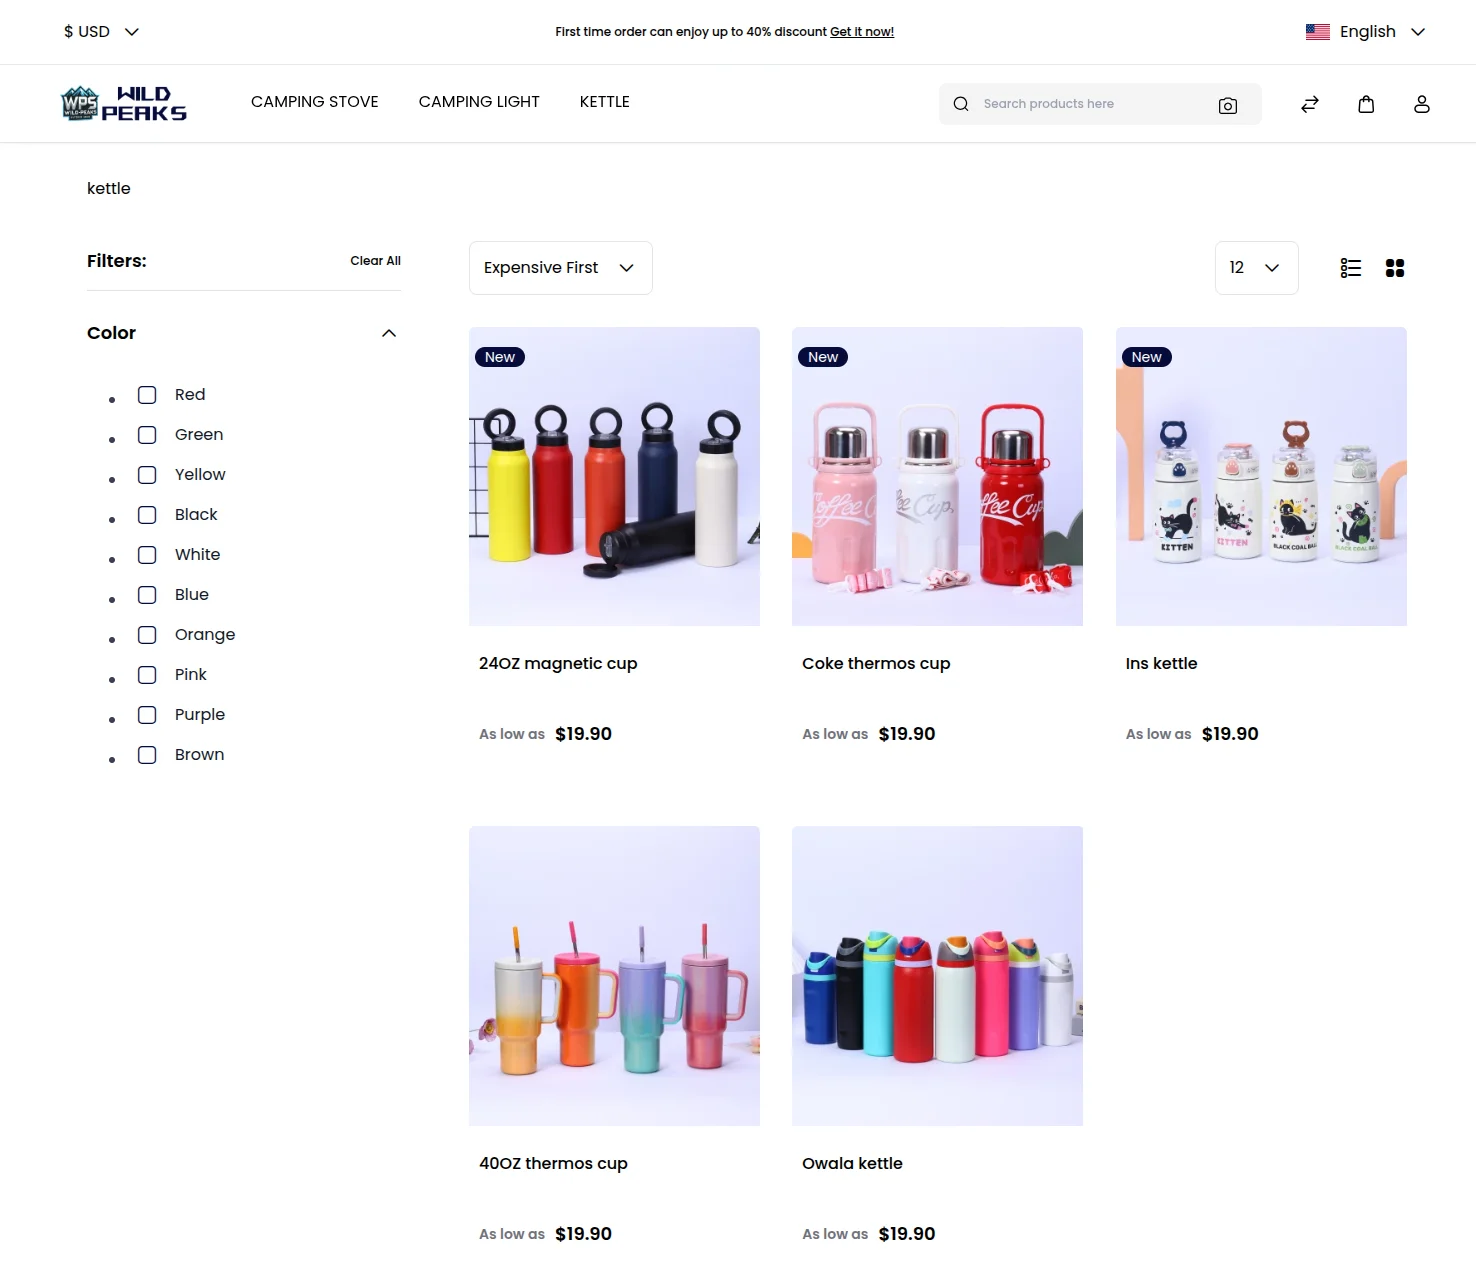The image size is (1476, 1266).
Task: Open the compare products icon
Action: coord(1310,104)
